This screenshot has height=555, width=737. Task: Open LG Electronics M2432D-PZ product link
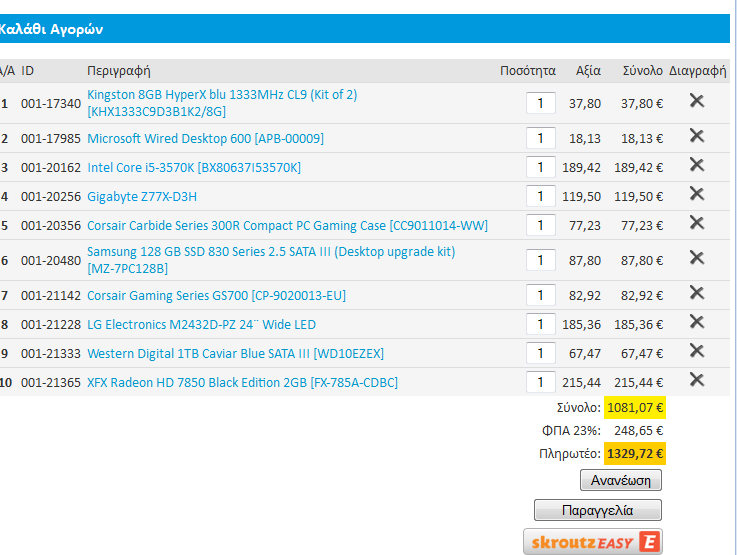pos(201,325)
